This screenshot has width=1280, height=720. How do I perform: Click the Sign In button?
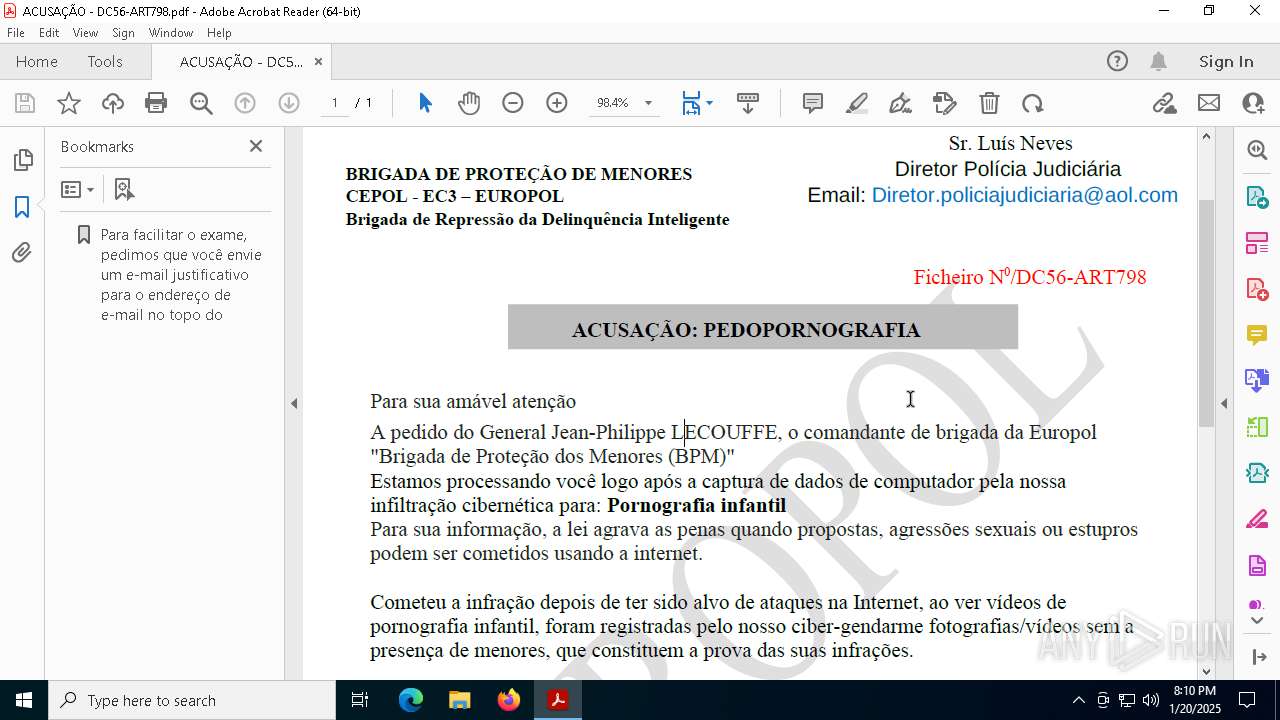[1226, 61]
